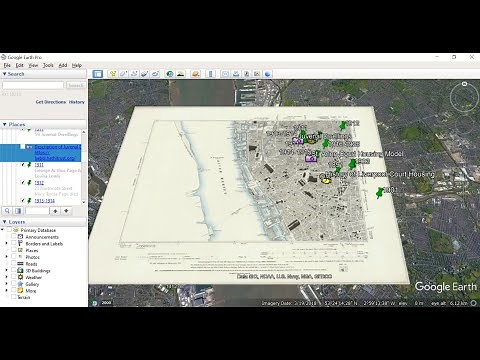Click the Places panel scrollbar

click(x=84, y=167)
